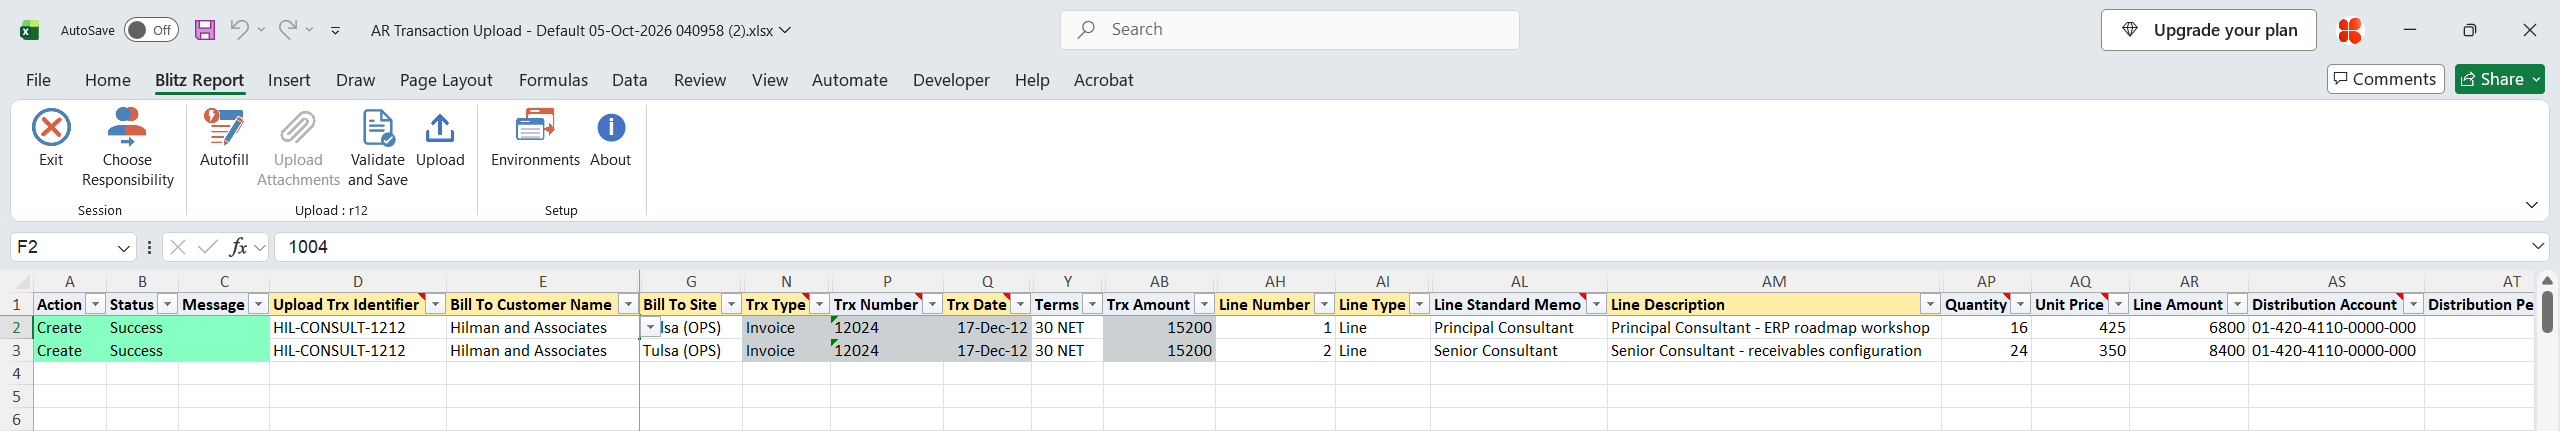This screenshot has height=431, width=2560.
Task: Open the file name dropdown chevron
Action: click(x=785, y=30)
